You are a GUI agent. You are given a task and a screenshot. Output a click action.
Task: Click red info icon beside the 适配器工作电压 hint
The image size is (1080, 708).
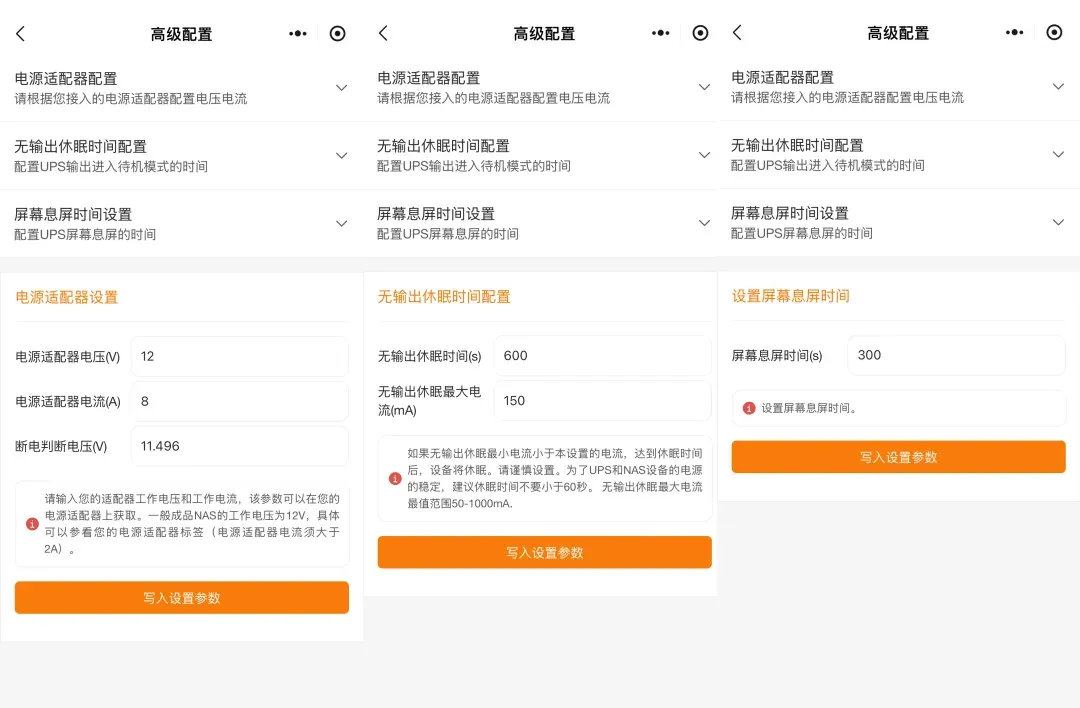[33, 523]
